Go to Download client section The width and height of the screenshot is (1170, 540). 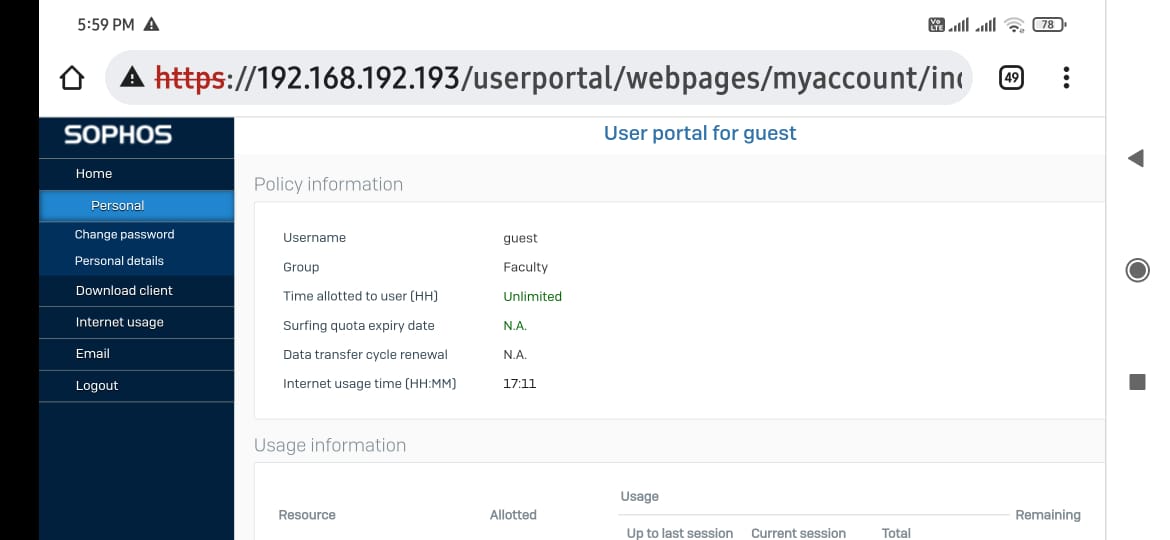point(124,291)
